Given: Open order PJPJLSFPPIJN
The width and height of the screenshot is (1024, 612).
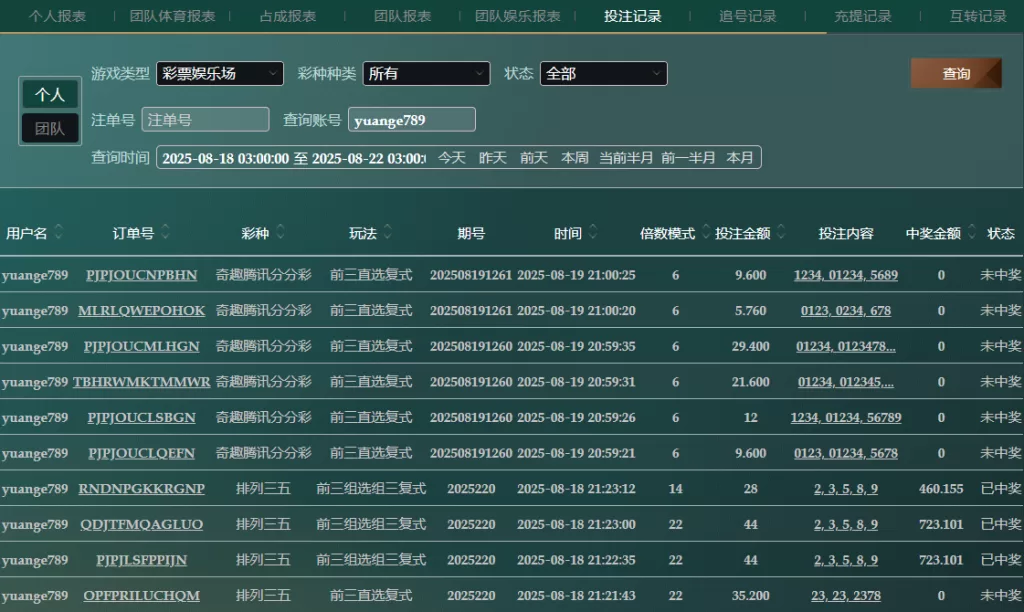Looking at the screenshot, I should (142, 560).
